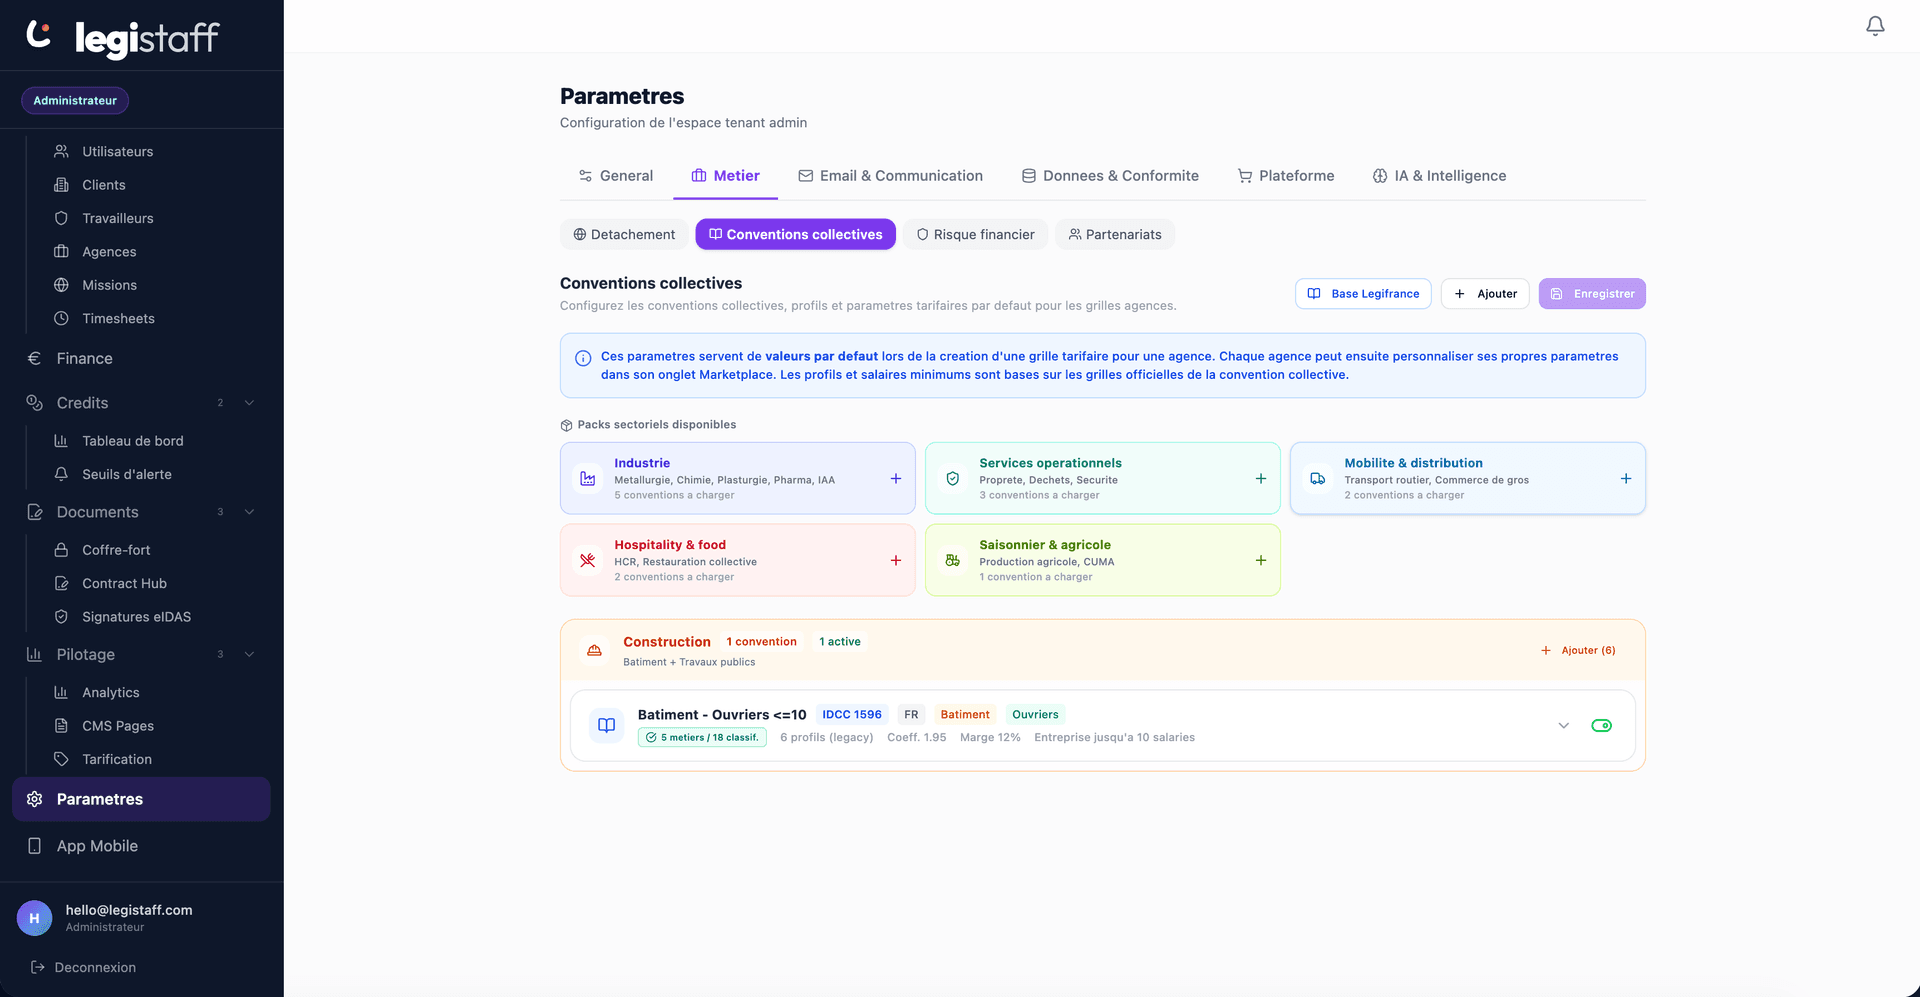Click Ajouter (6) in Construction section
This screenshot has width=1920, height=997.
click(1578, 651)
